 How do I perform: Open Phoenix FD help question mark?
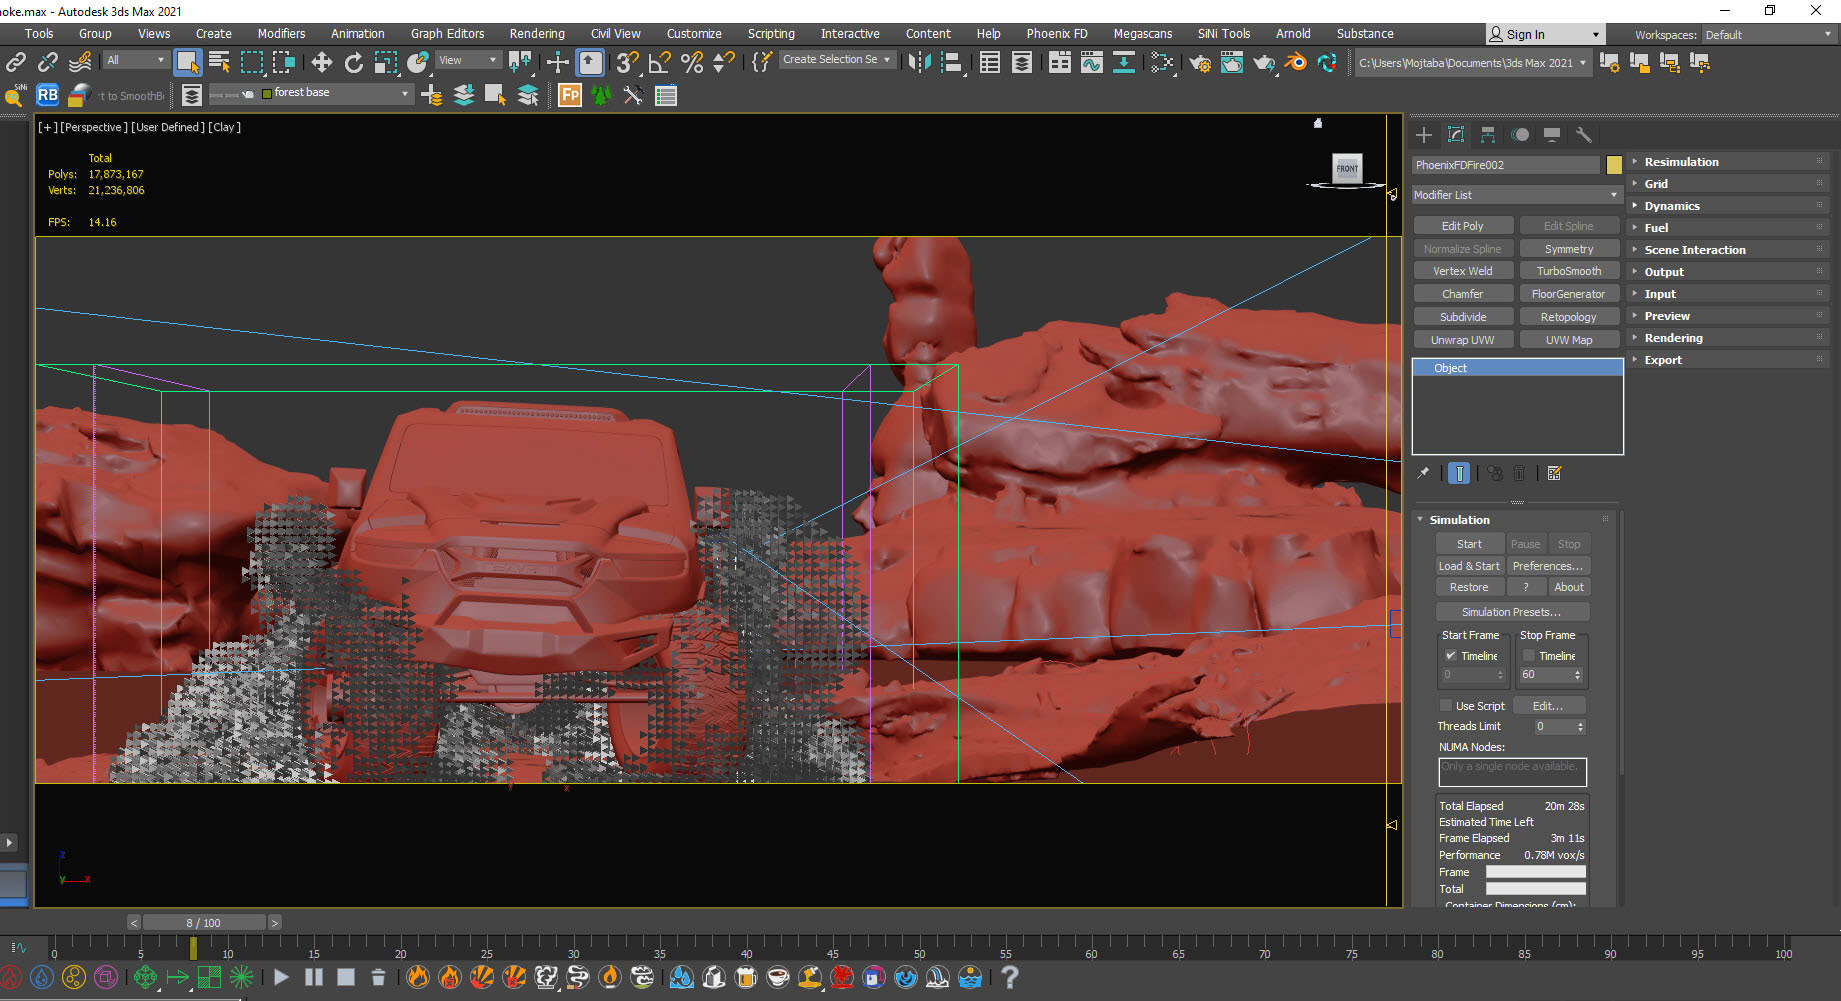click(x=1010, y=977)
